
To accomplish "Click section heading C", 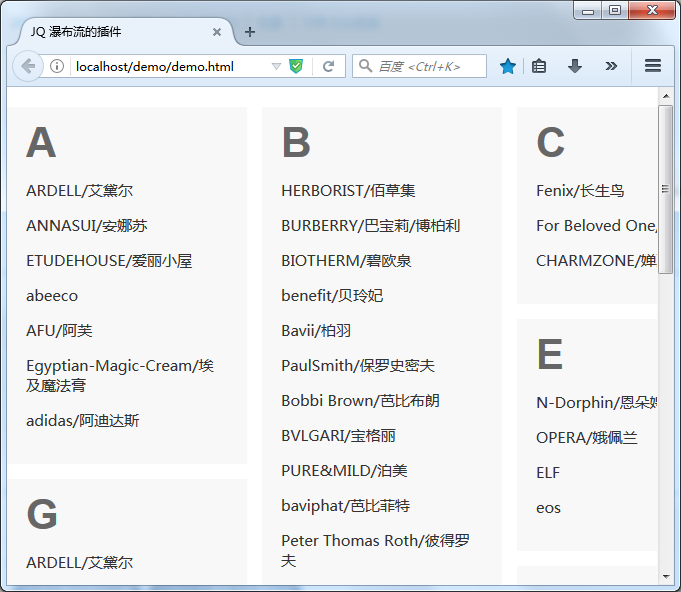I will pos(551,142).
